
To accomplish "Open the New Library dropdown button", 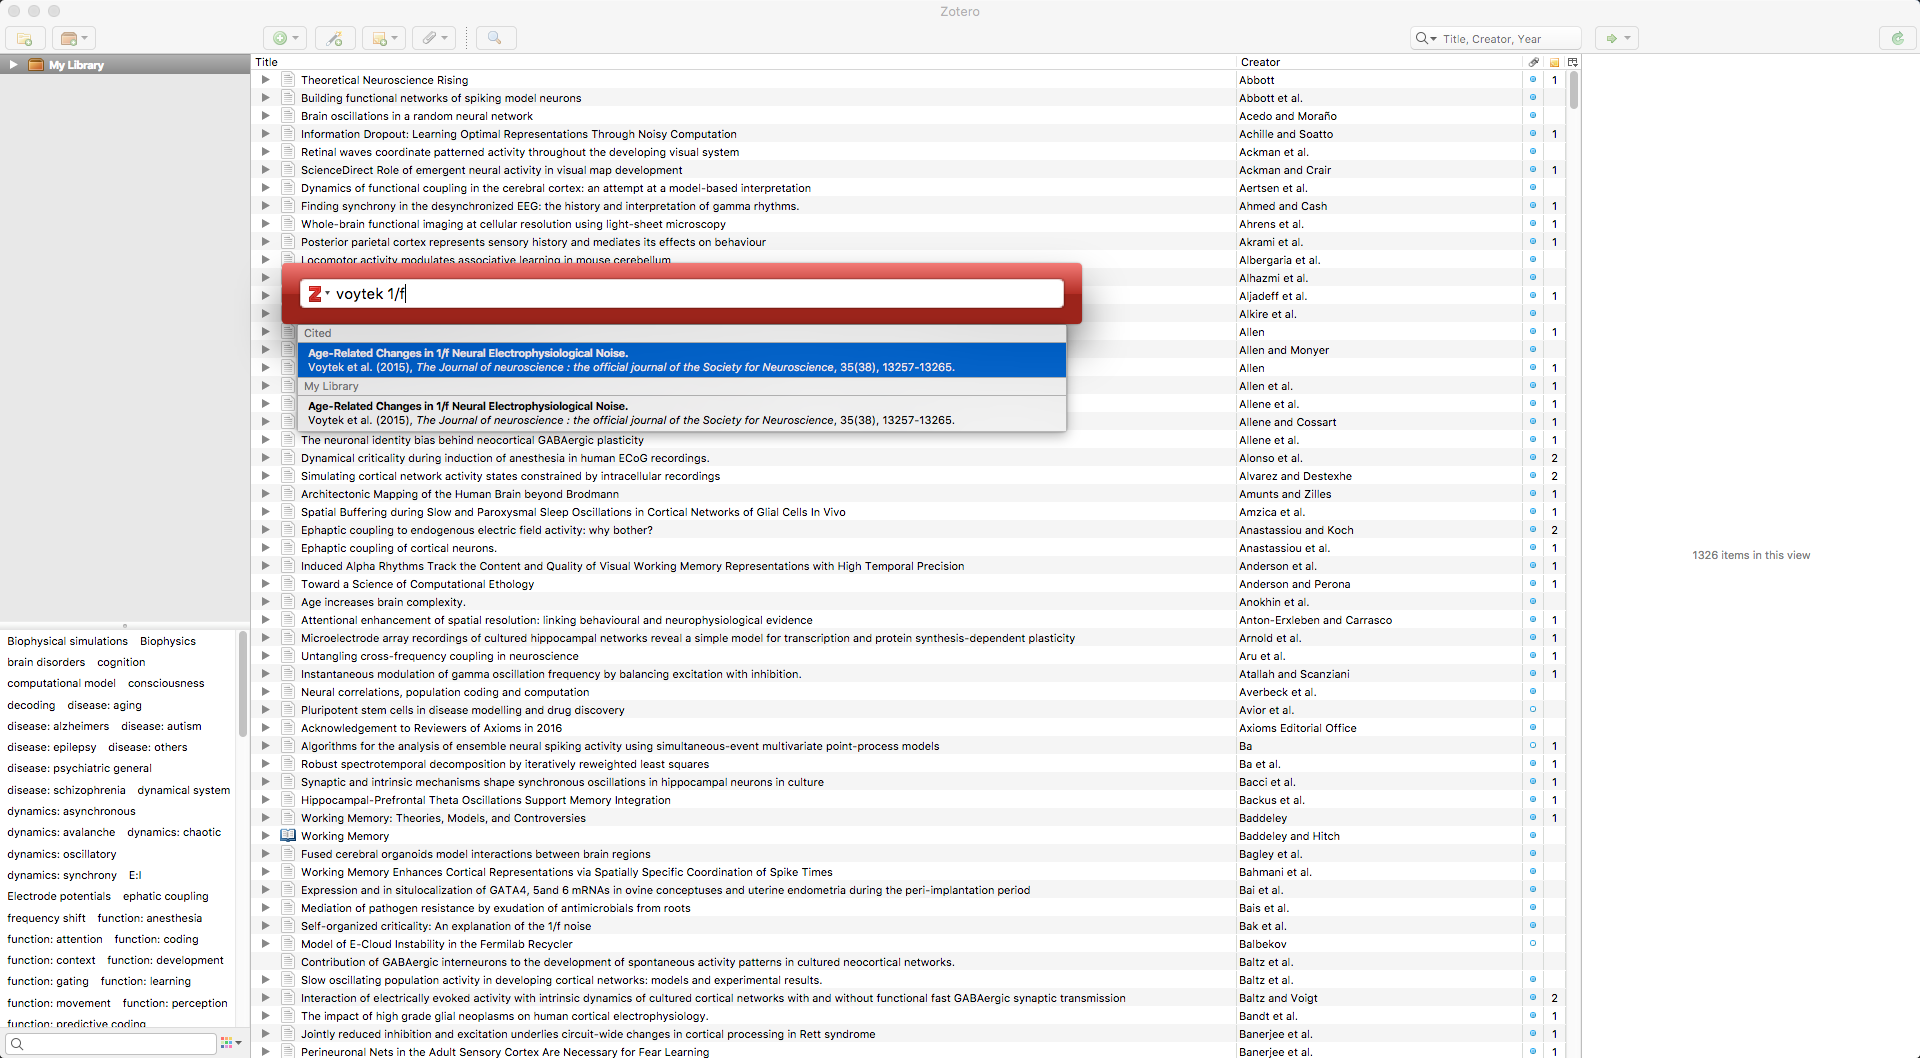I will click(74, 38).
